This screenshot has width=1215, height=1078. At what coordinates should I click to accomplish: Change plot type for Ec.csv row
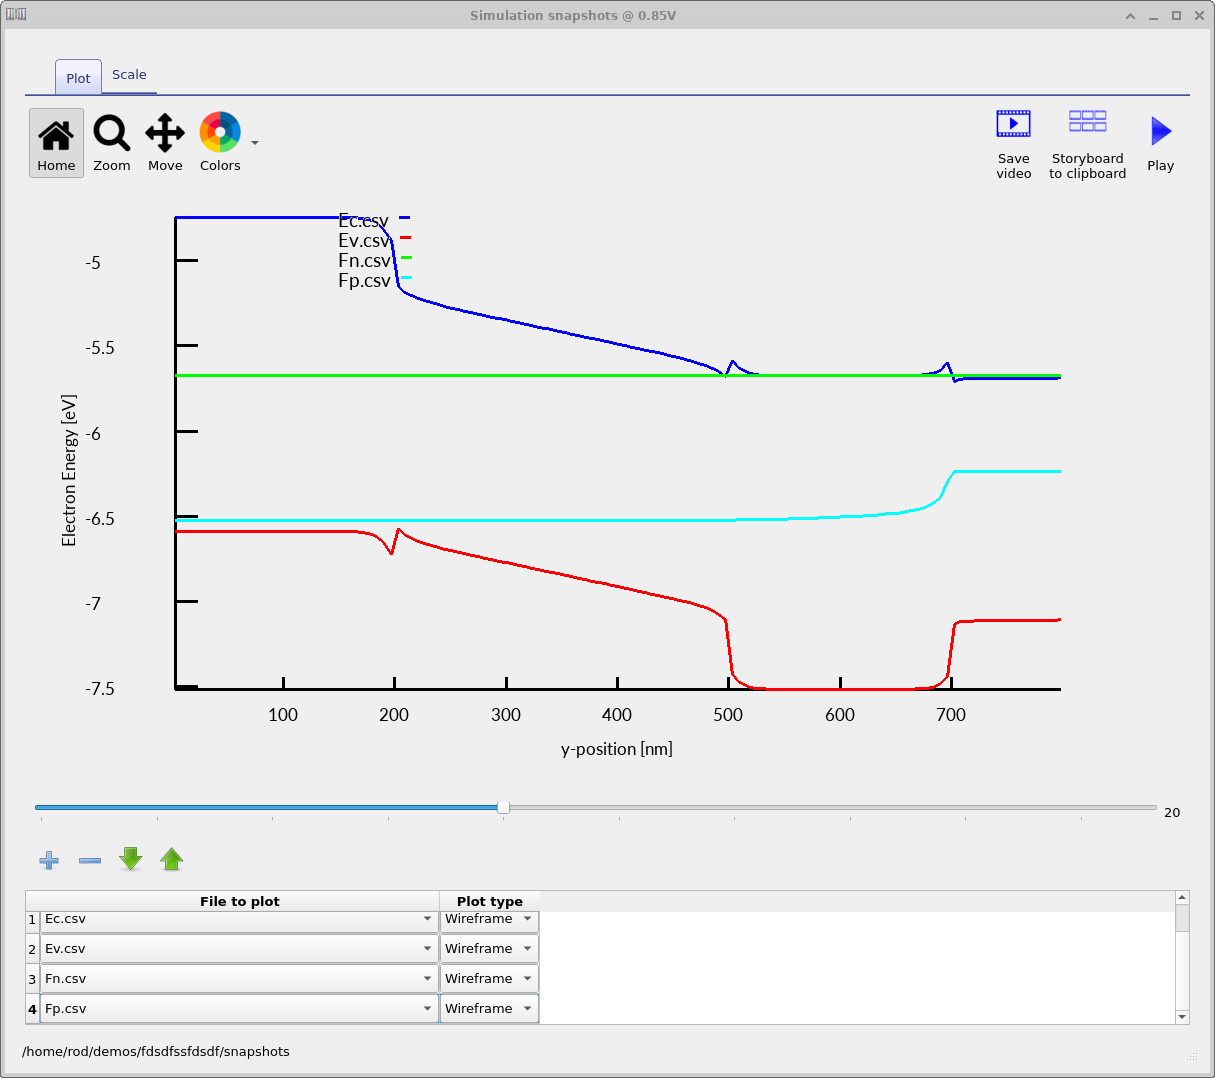[x=489, y=919]
